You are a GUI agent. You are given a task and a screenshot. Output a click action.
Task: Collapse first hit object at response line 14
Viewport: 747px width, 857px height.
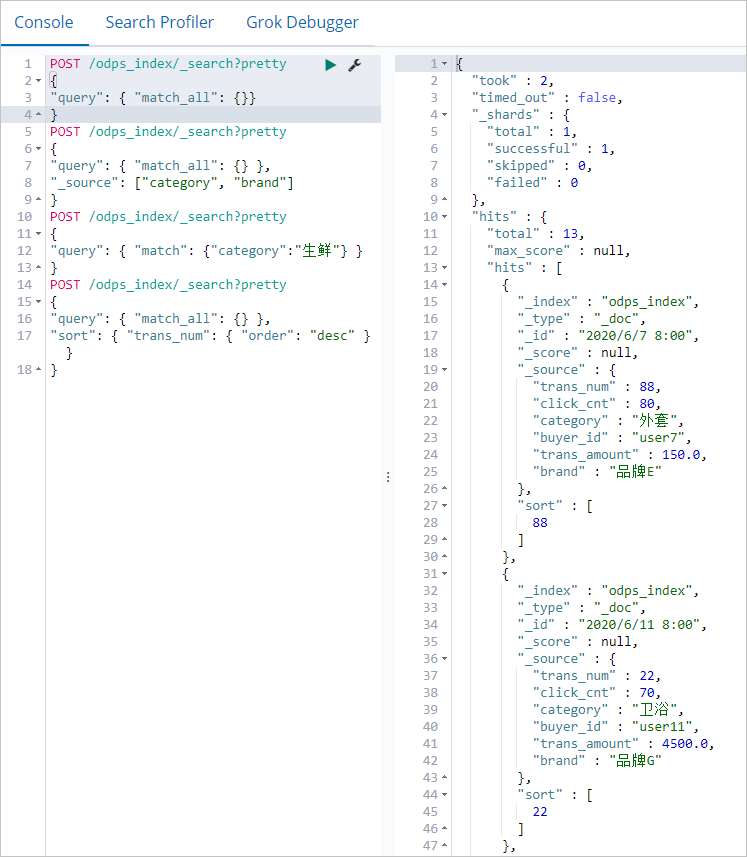[x=444, y=285]
